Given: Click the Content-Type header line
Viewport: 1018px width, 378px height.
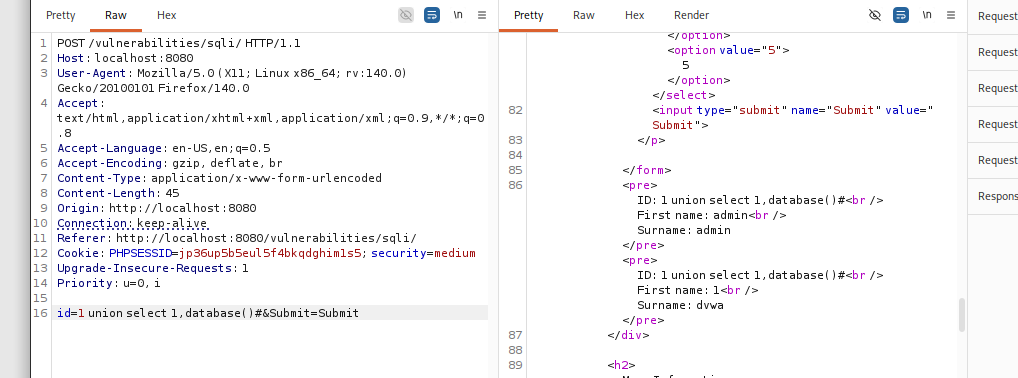Looking at the screenshot, I should click(219, 178).
